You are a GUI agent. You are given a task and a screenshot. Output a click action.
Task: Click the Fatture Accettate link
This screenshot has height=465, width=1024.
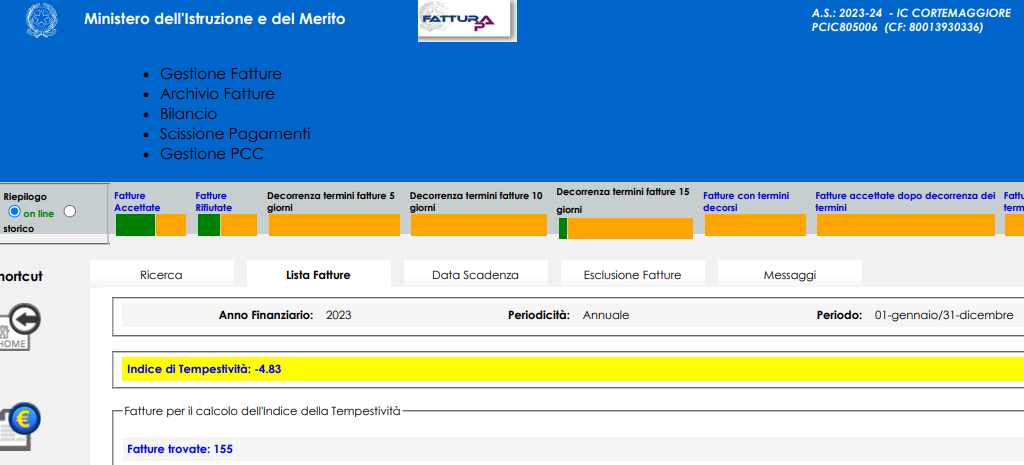137,201
